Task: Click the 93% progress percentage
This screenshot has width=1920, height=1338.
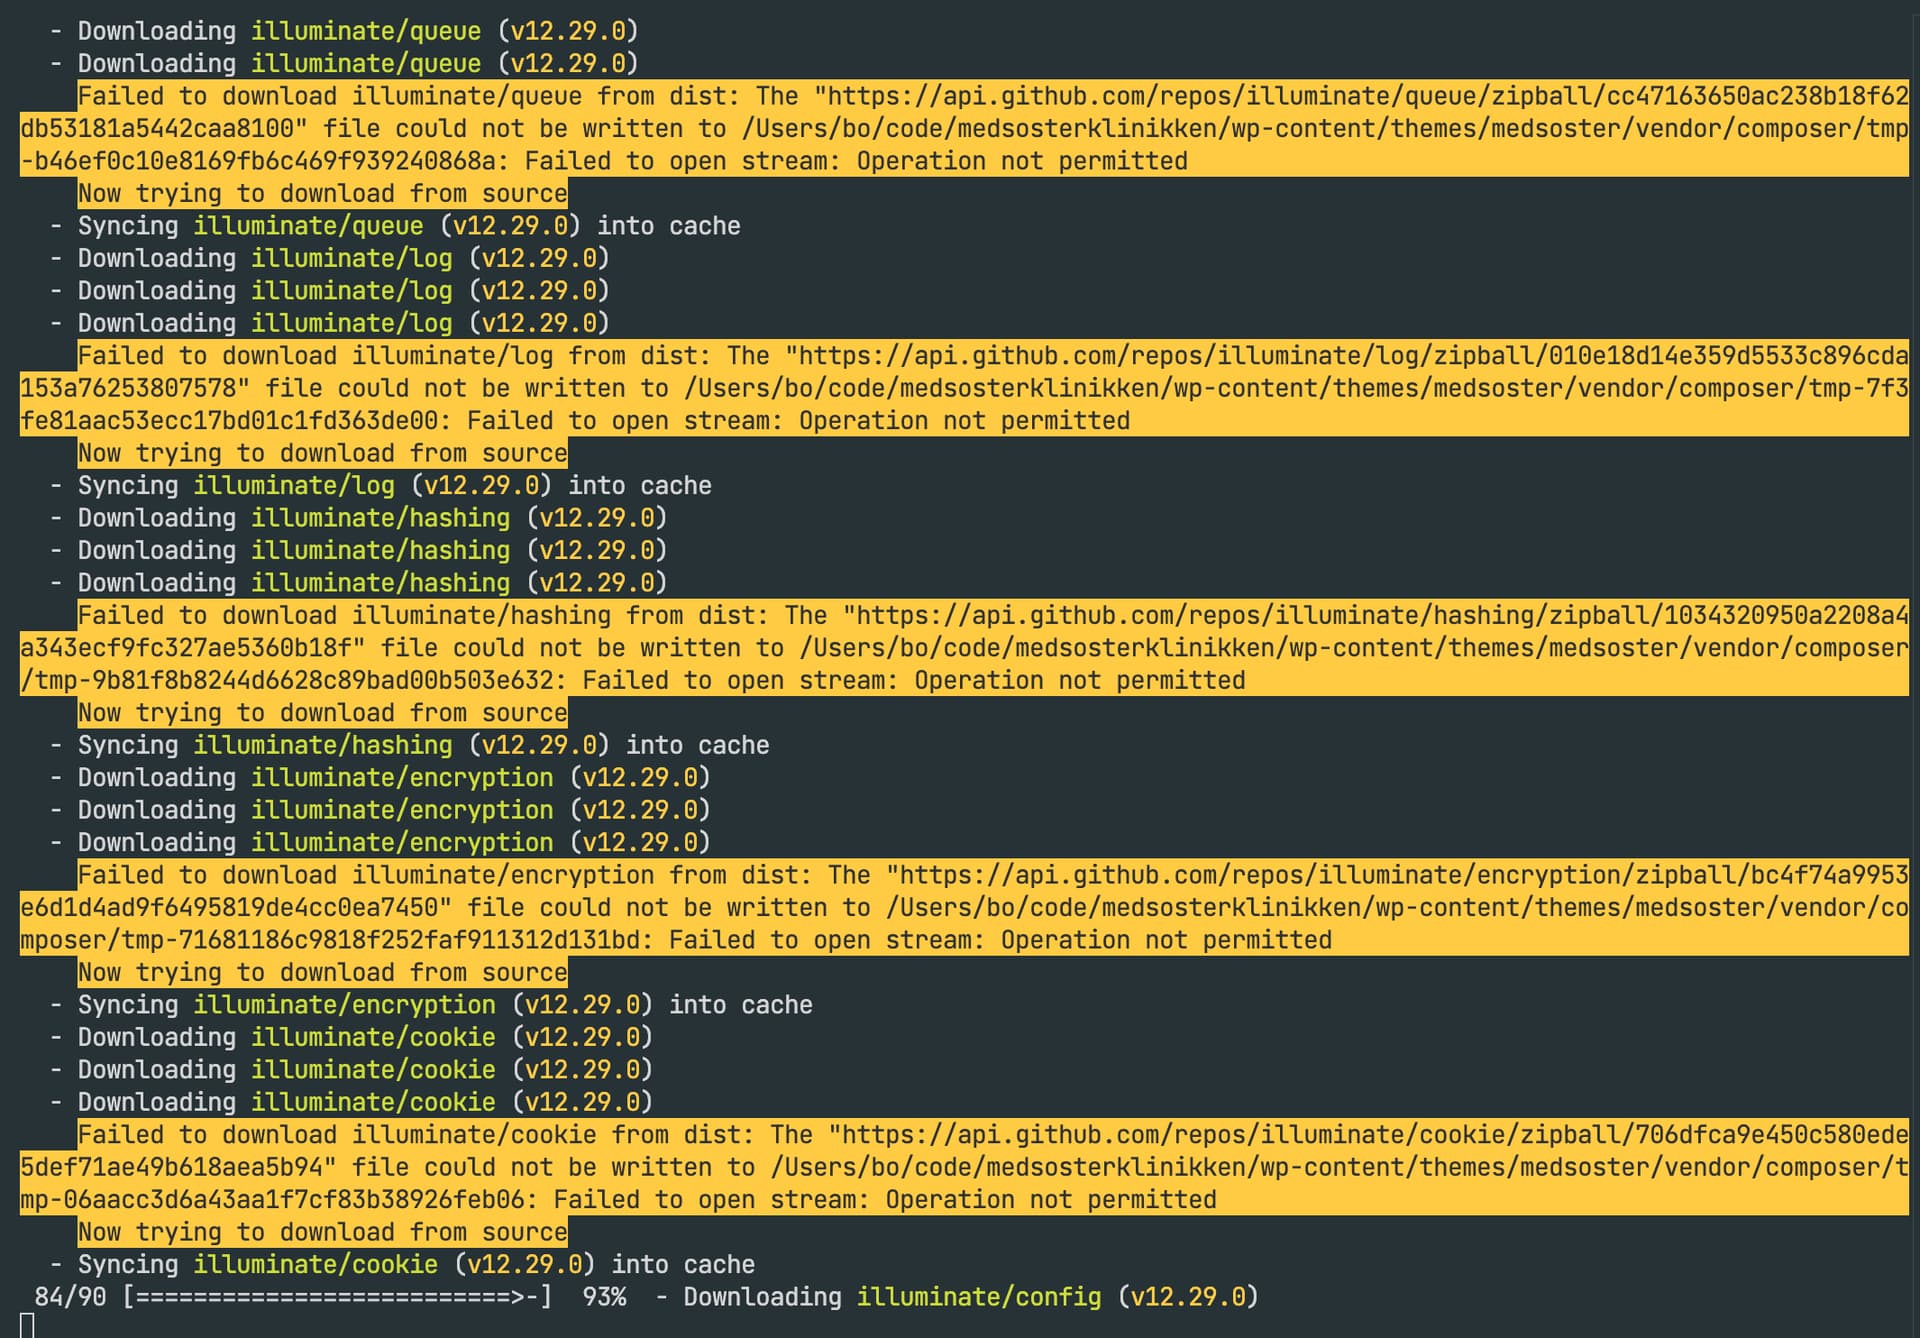Action: 604,1297
